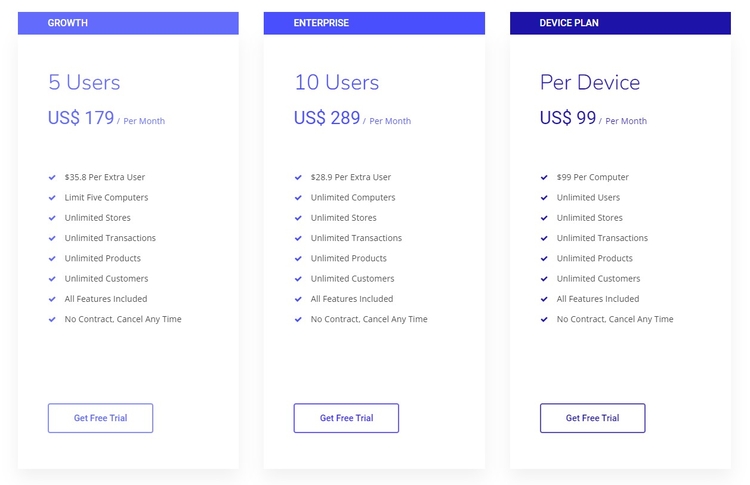Image resolution: width=750 pixels, height=485 pixels.
Task: Click Get Free Trial in Growth plan
Action: click(x=100, y=418)
